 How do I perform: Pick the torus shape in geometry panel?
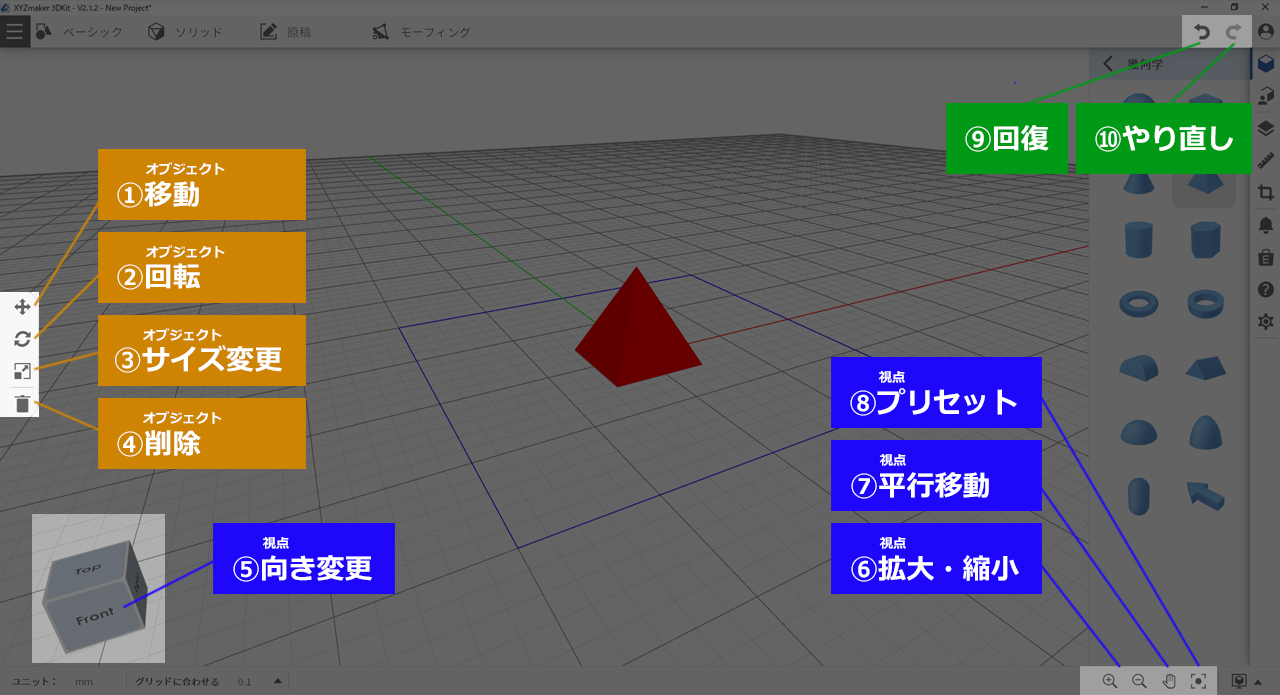click(1138, 301)
